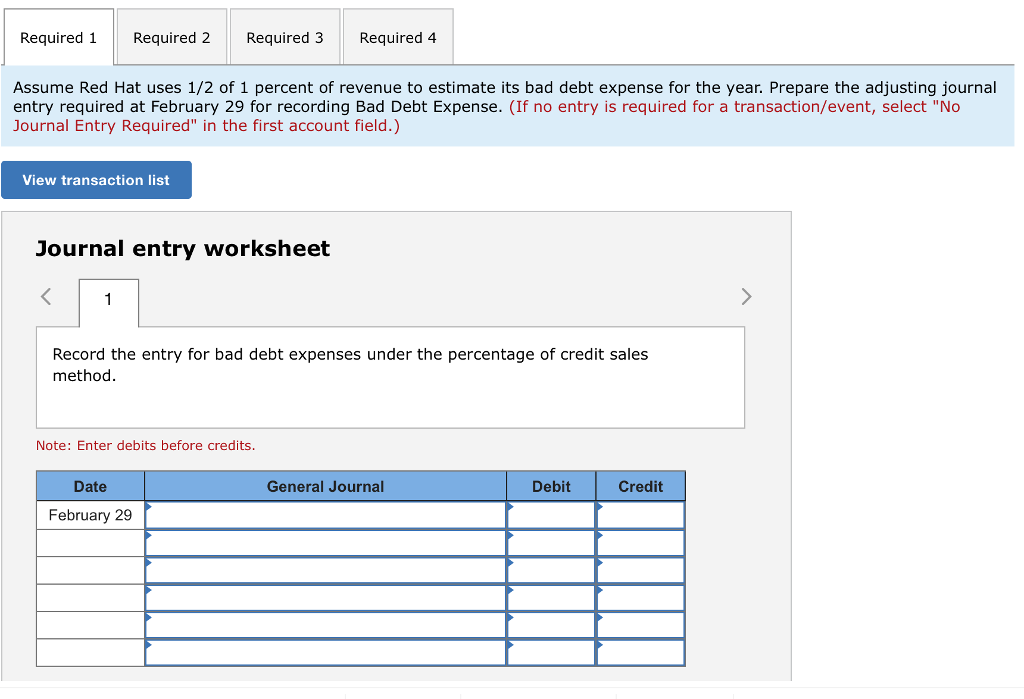Click the Debit cell in the last row

tap(551, 653)
